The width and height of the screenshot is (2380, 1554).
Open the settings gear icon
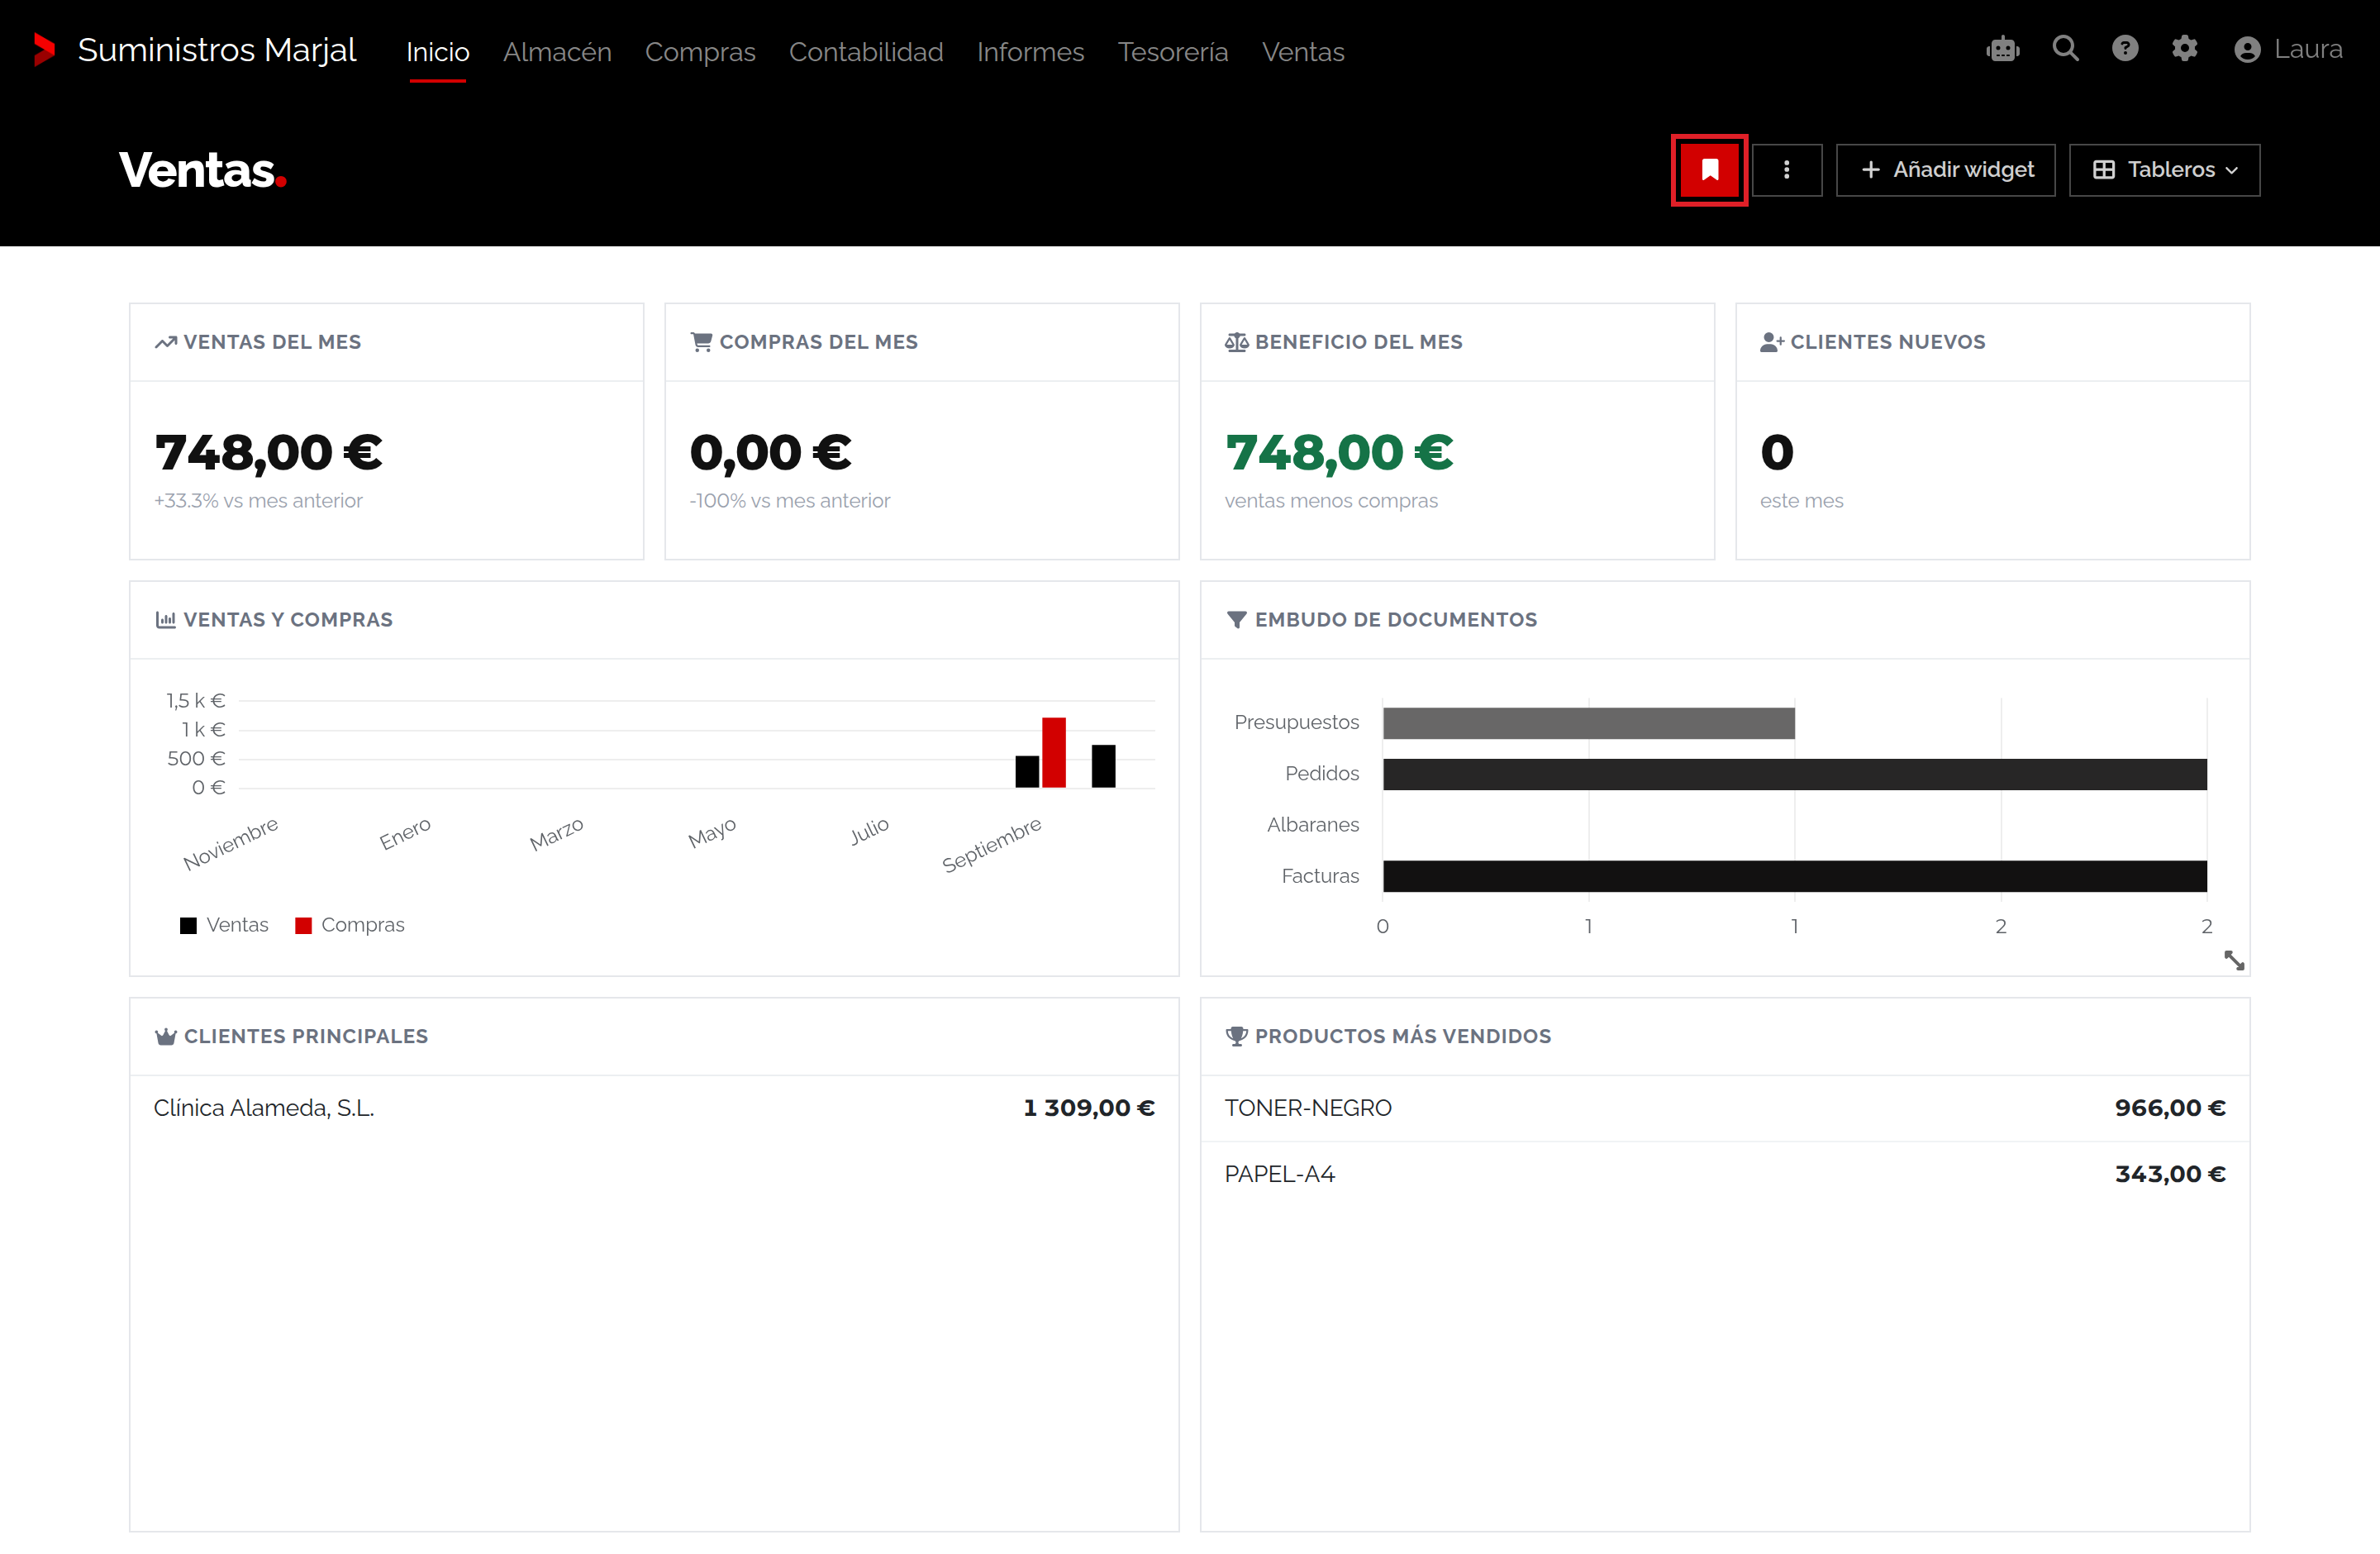(x=2185, y=49)
